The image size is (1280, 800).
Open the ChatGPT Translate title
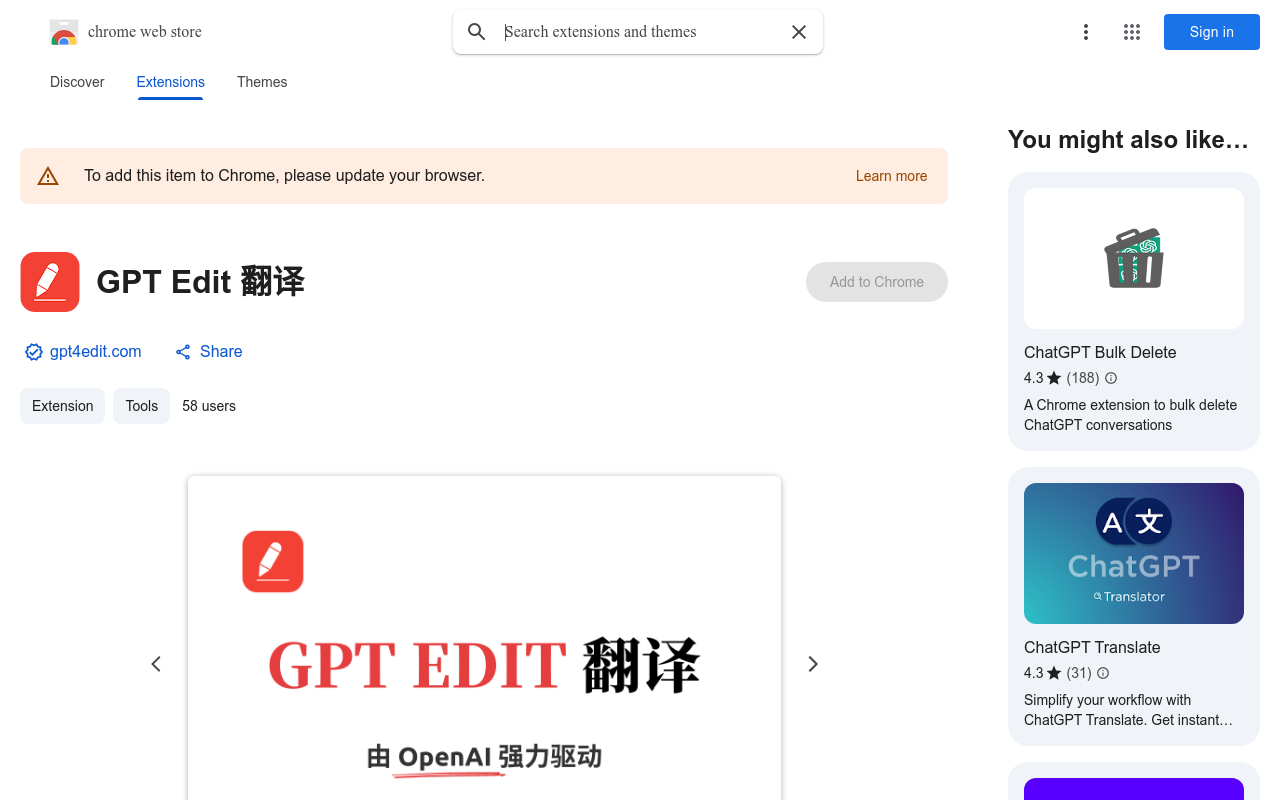(1092, 647)
